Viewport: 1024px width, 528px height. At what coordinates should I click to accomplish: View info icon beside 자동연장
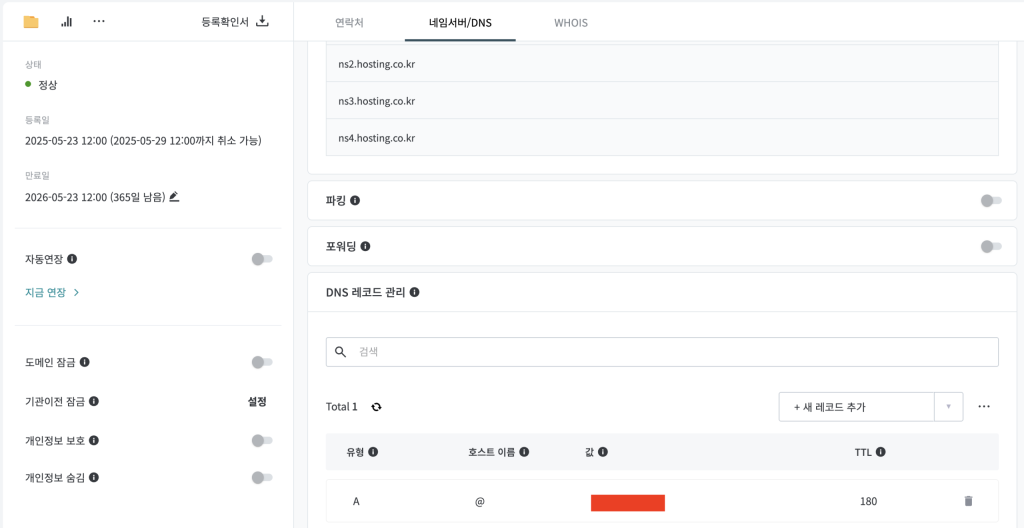tap(72, 259)
